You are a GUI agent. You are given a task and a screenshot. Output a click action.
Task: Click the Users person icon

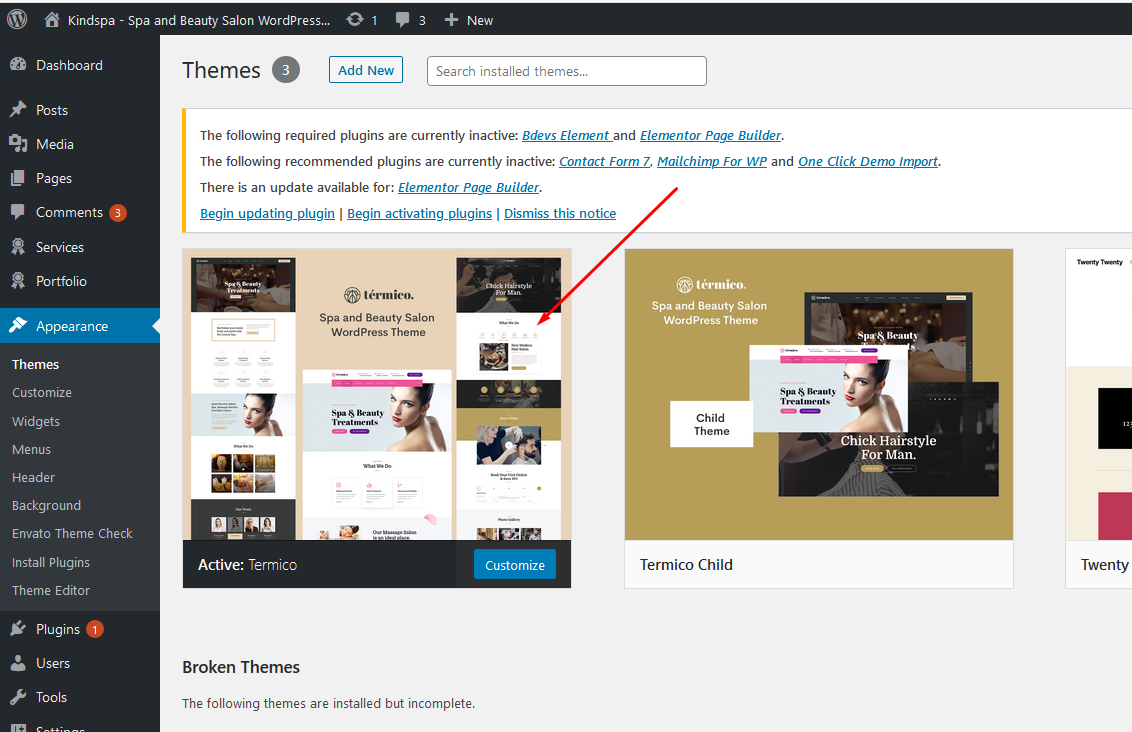18,663
